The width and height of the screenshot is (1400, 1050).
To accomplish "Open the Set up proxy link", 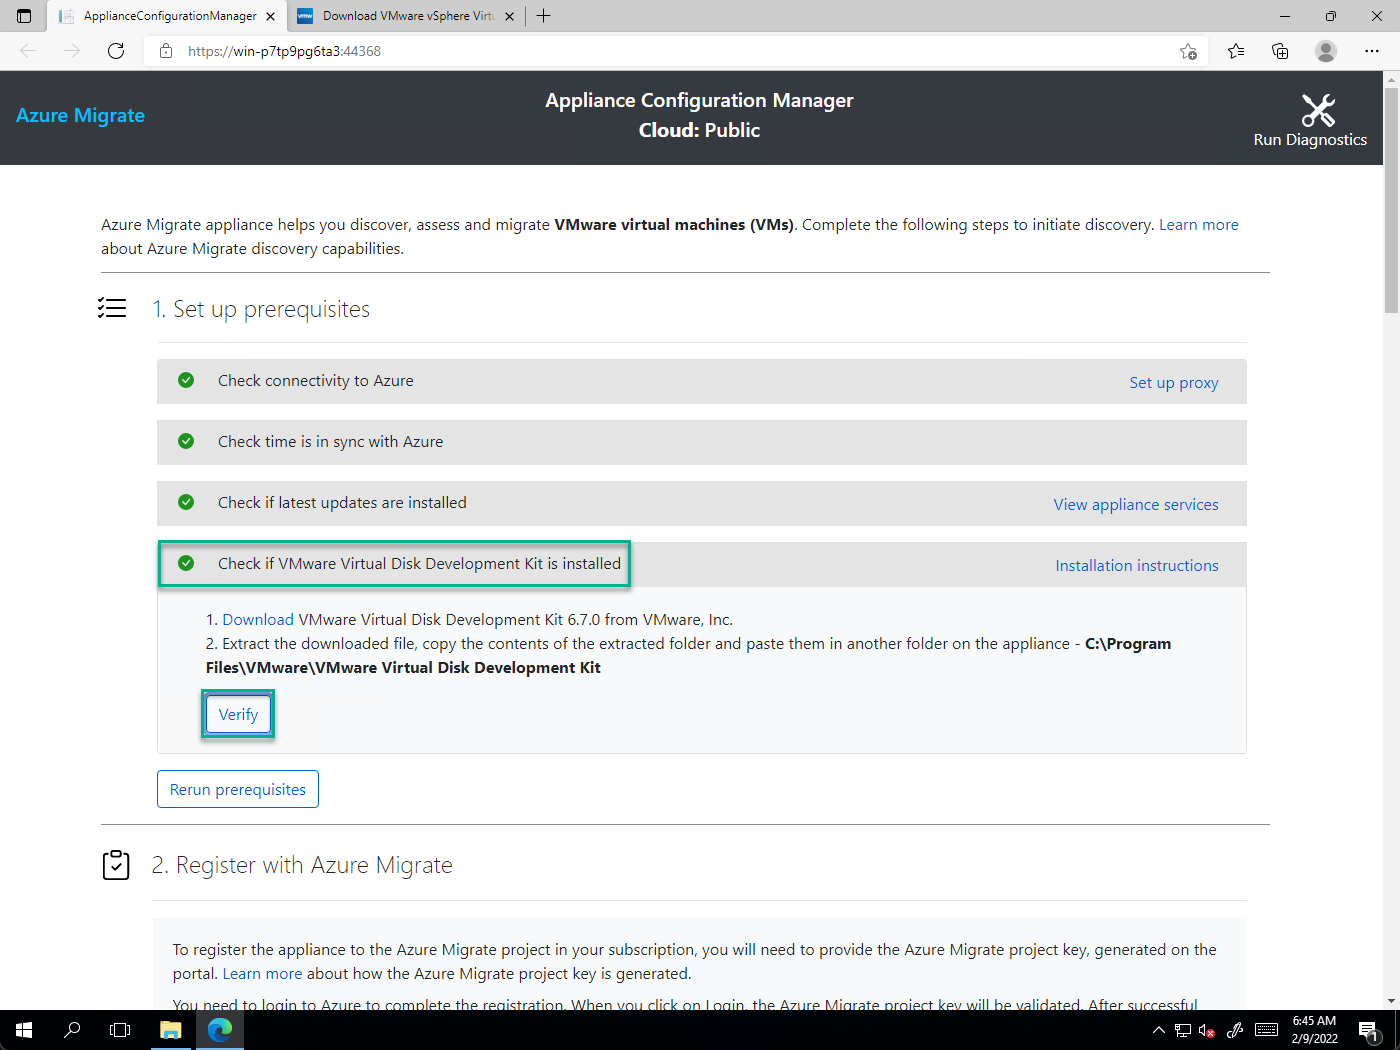I will tap(1174, 383).
